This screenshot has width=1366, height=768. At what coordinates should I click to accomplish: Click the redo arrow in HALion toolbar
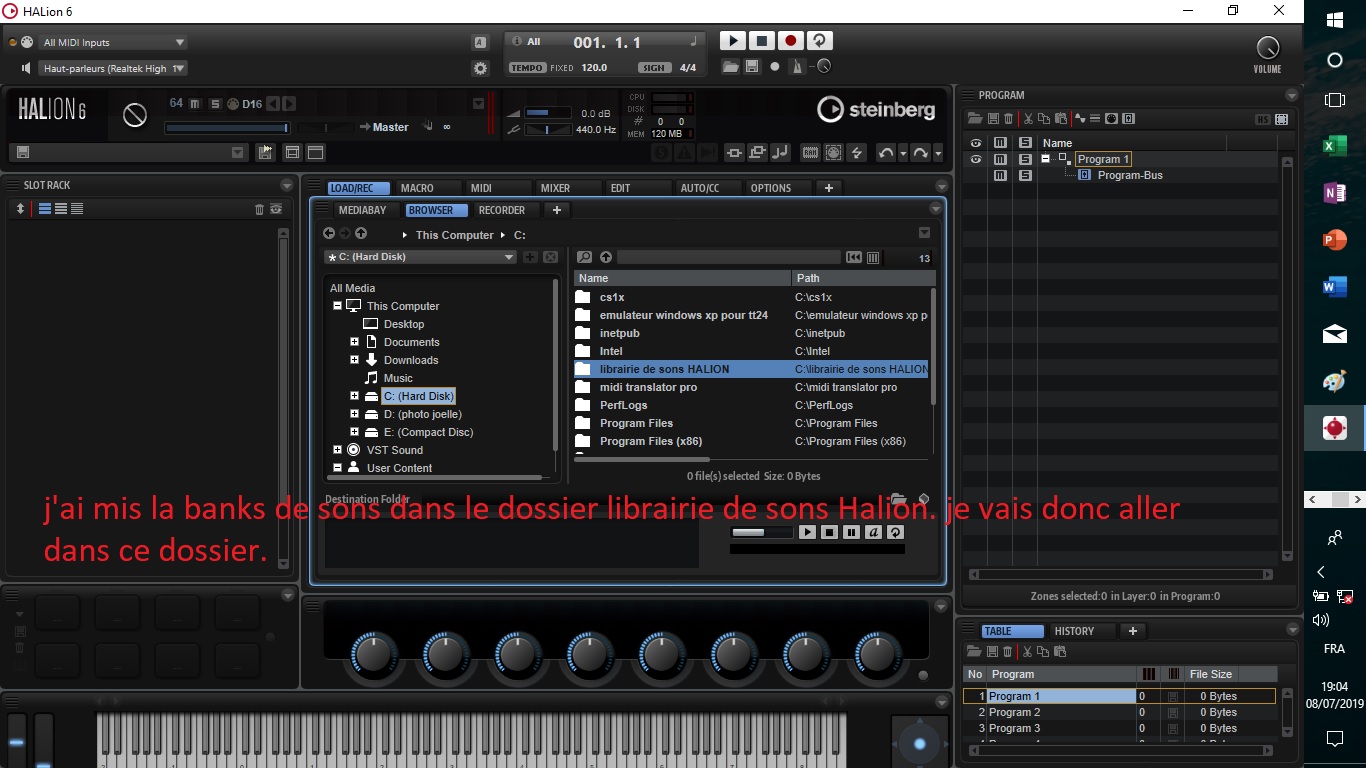tap(920, 153)
